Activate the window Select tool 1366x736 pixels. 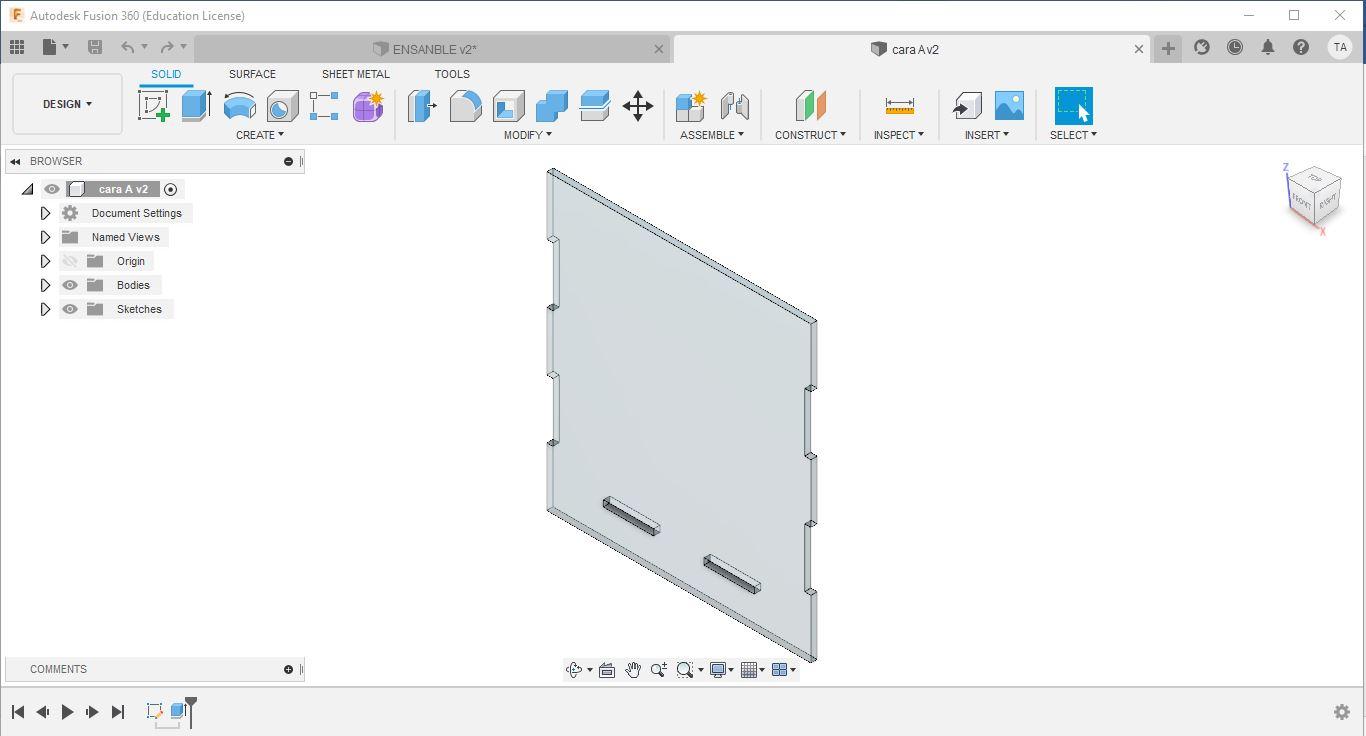point(1073,106)
